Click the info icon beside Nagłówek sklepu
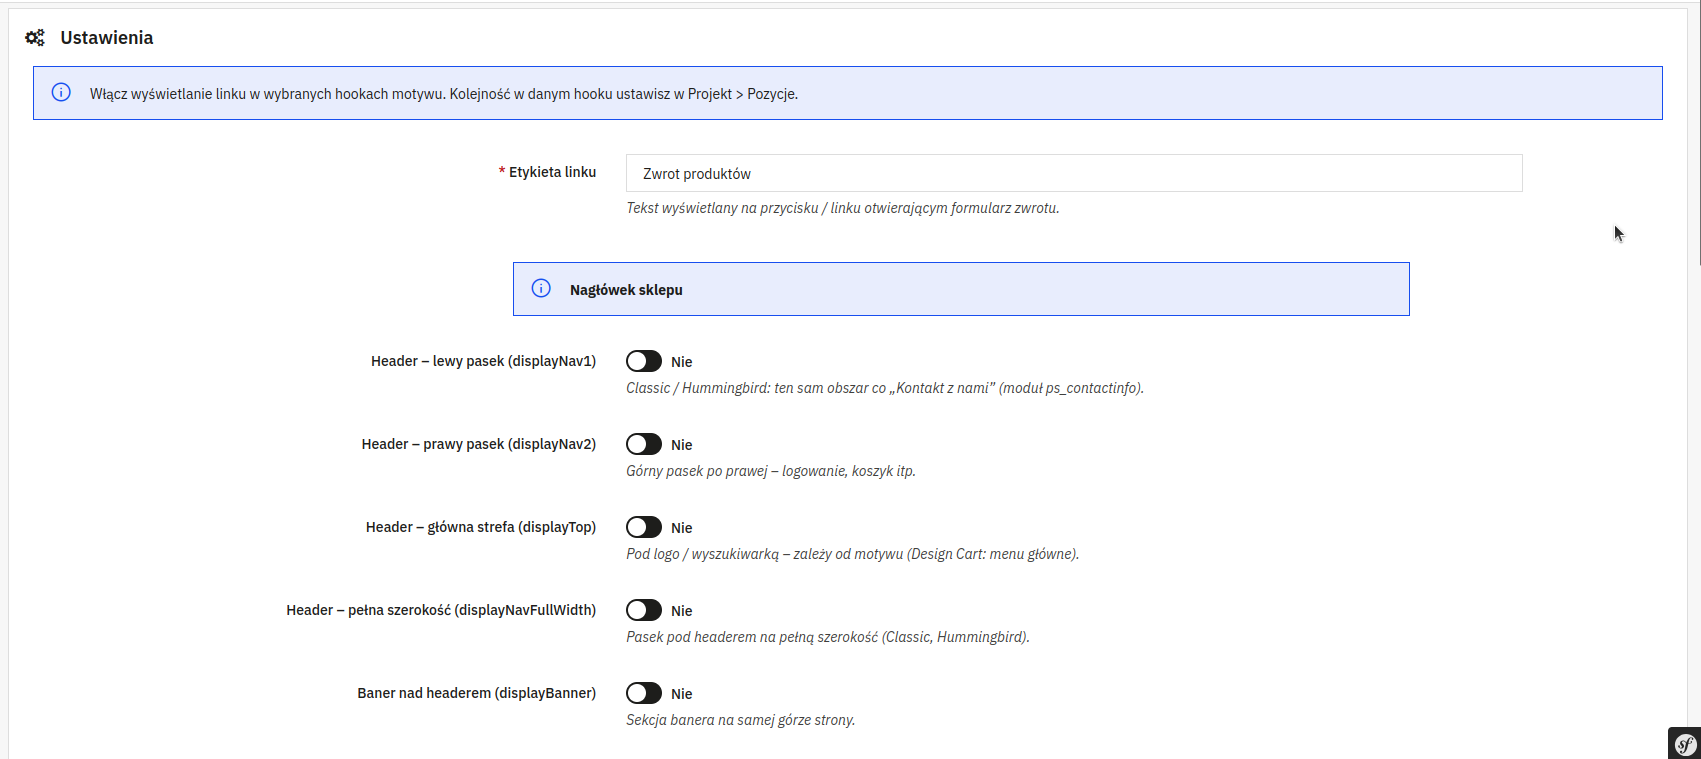This screenshot has width=1701, height=759. 541,288
